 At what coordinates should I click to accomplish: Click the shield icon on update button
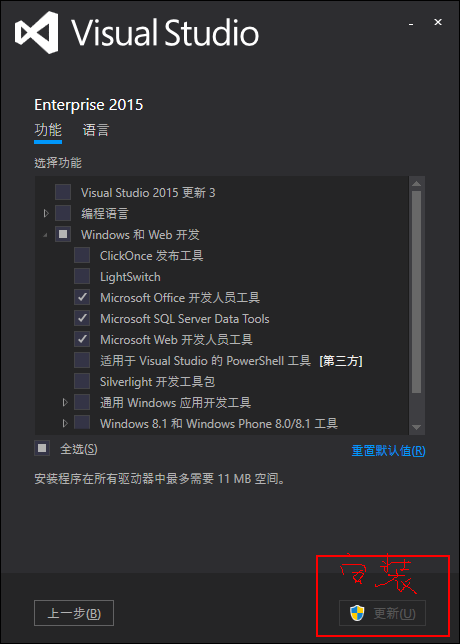pyautogui.click(x=357, y=613)
